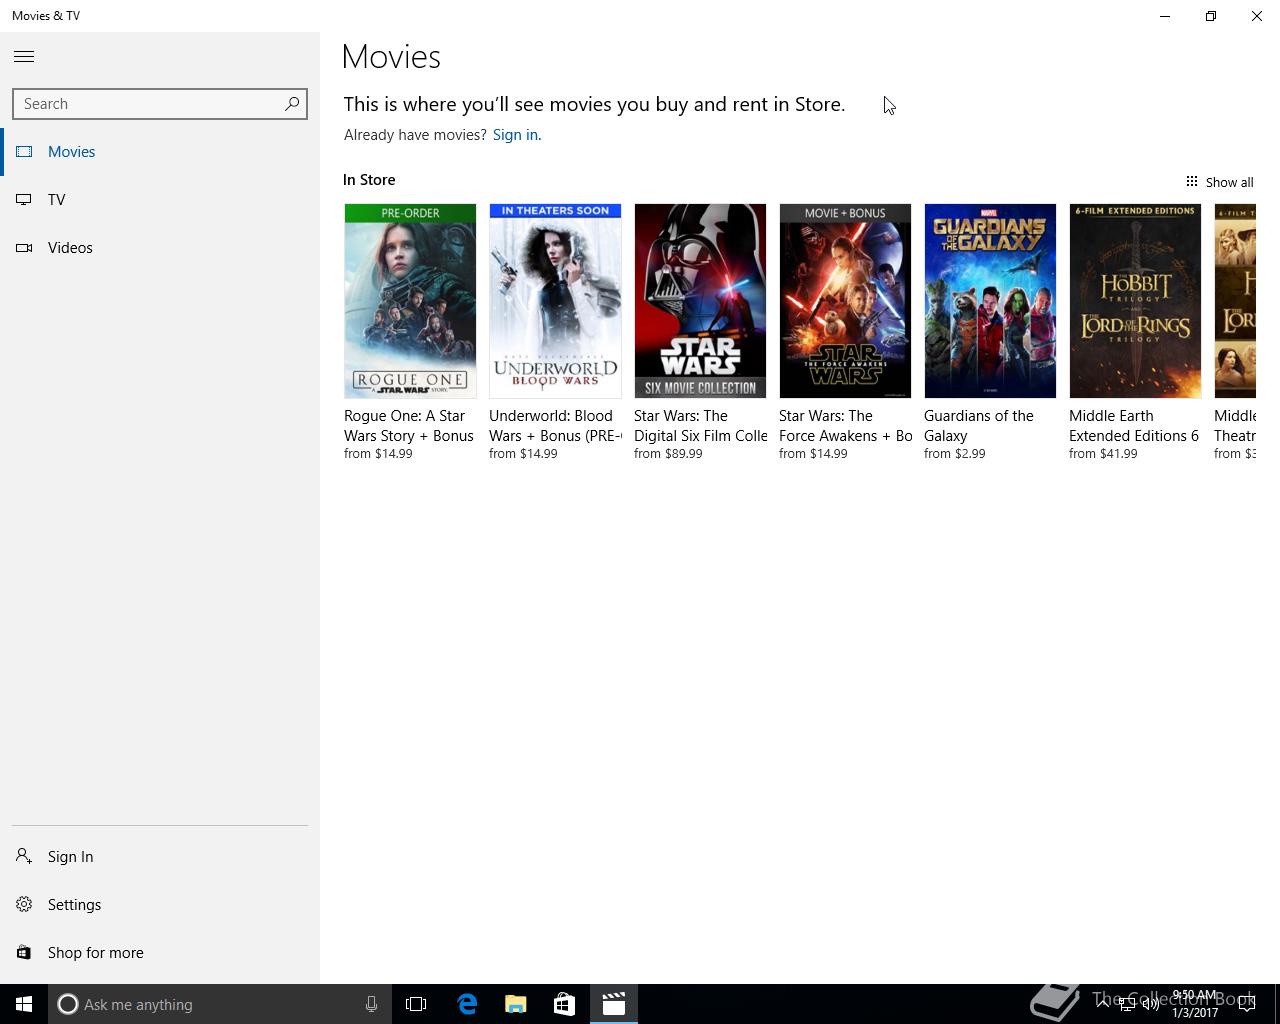Focus the Search input field
Image resolution: width=1280 pixels, height=1024 pixels.
tap(159, 104)
